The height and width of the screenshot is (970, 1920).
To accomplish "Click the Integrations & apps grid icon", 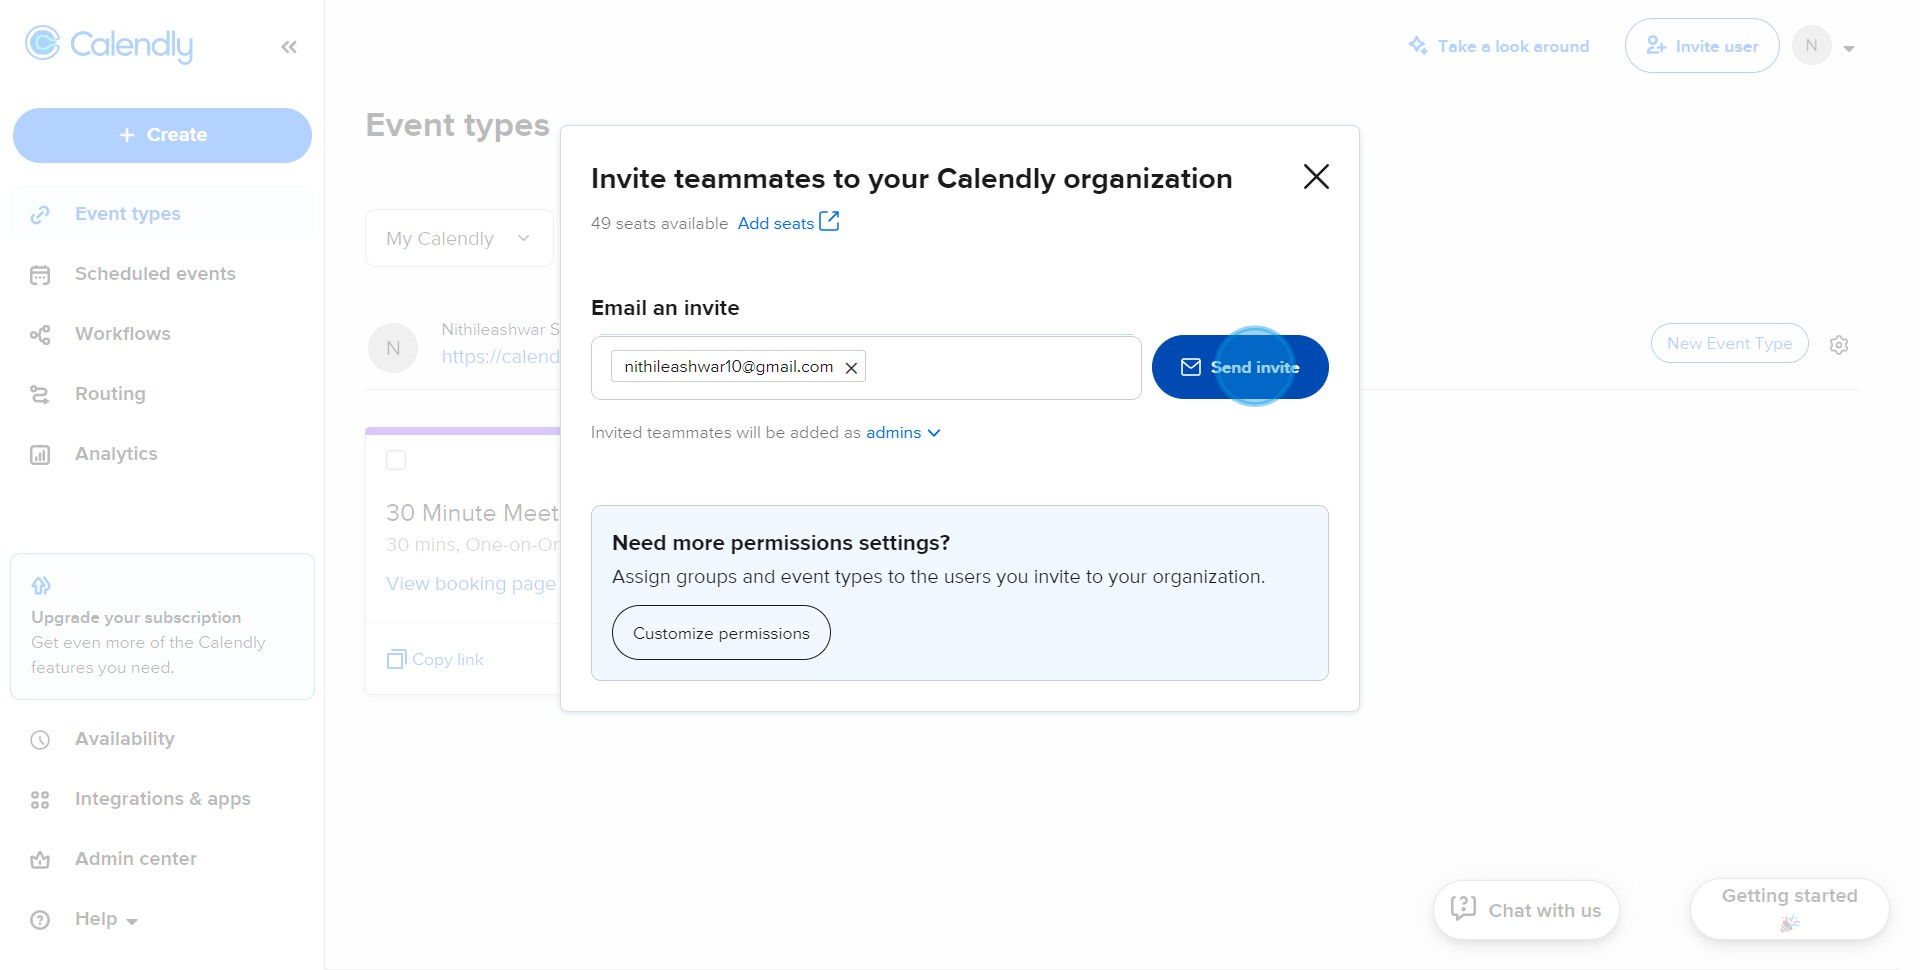I will point(40,800).
